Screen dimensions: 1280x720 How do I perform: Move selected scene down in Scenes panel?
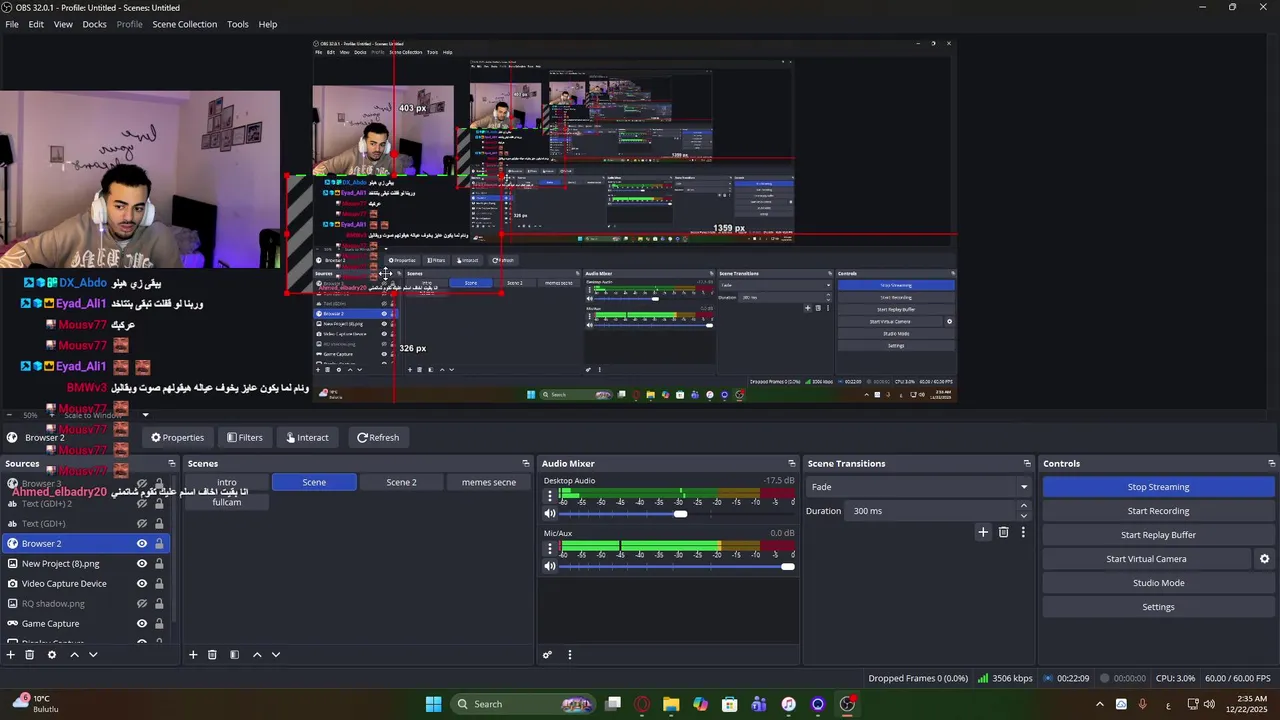276,655
